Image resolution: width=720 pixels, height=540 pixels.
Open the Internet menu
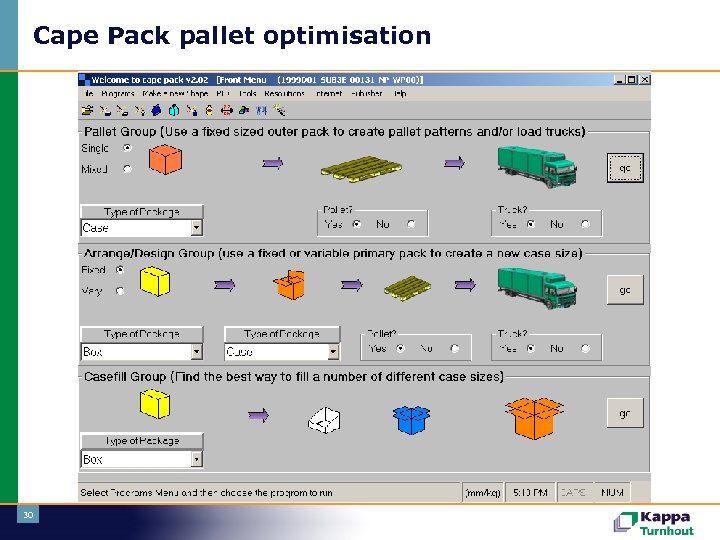[329, 94]
